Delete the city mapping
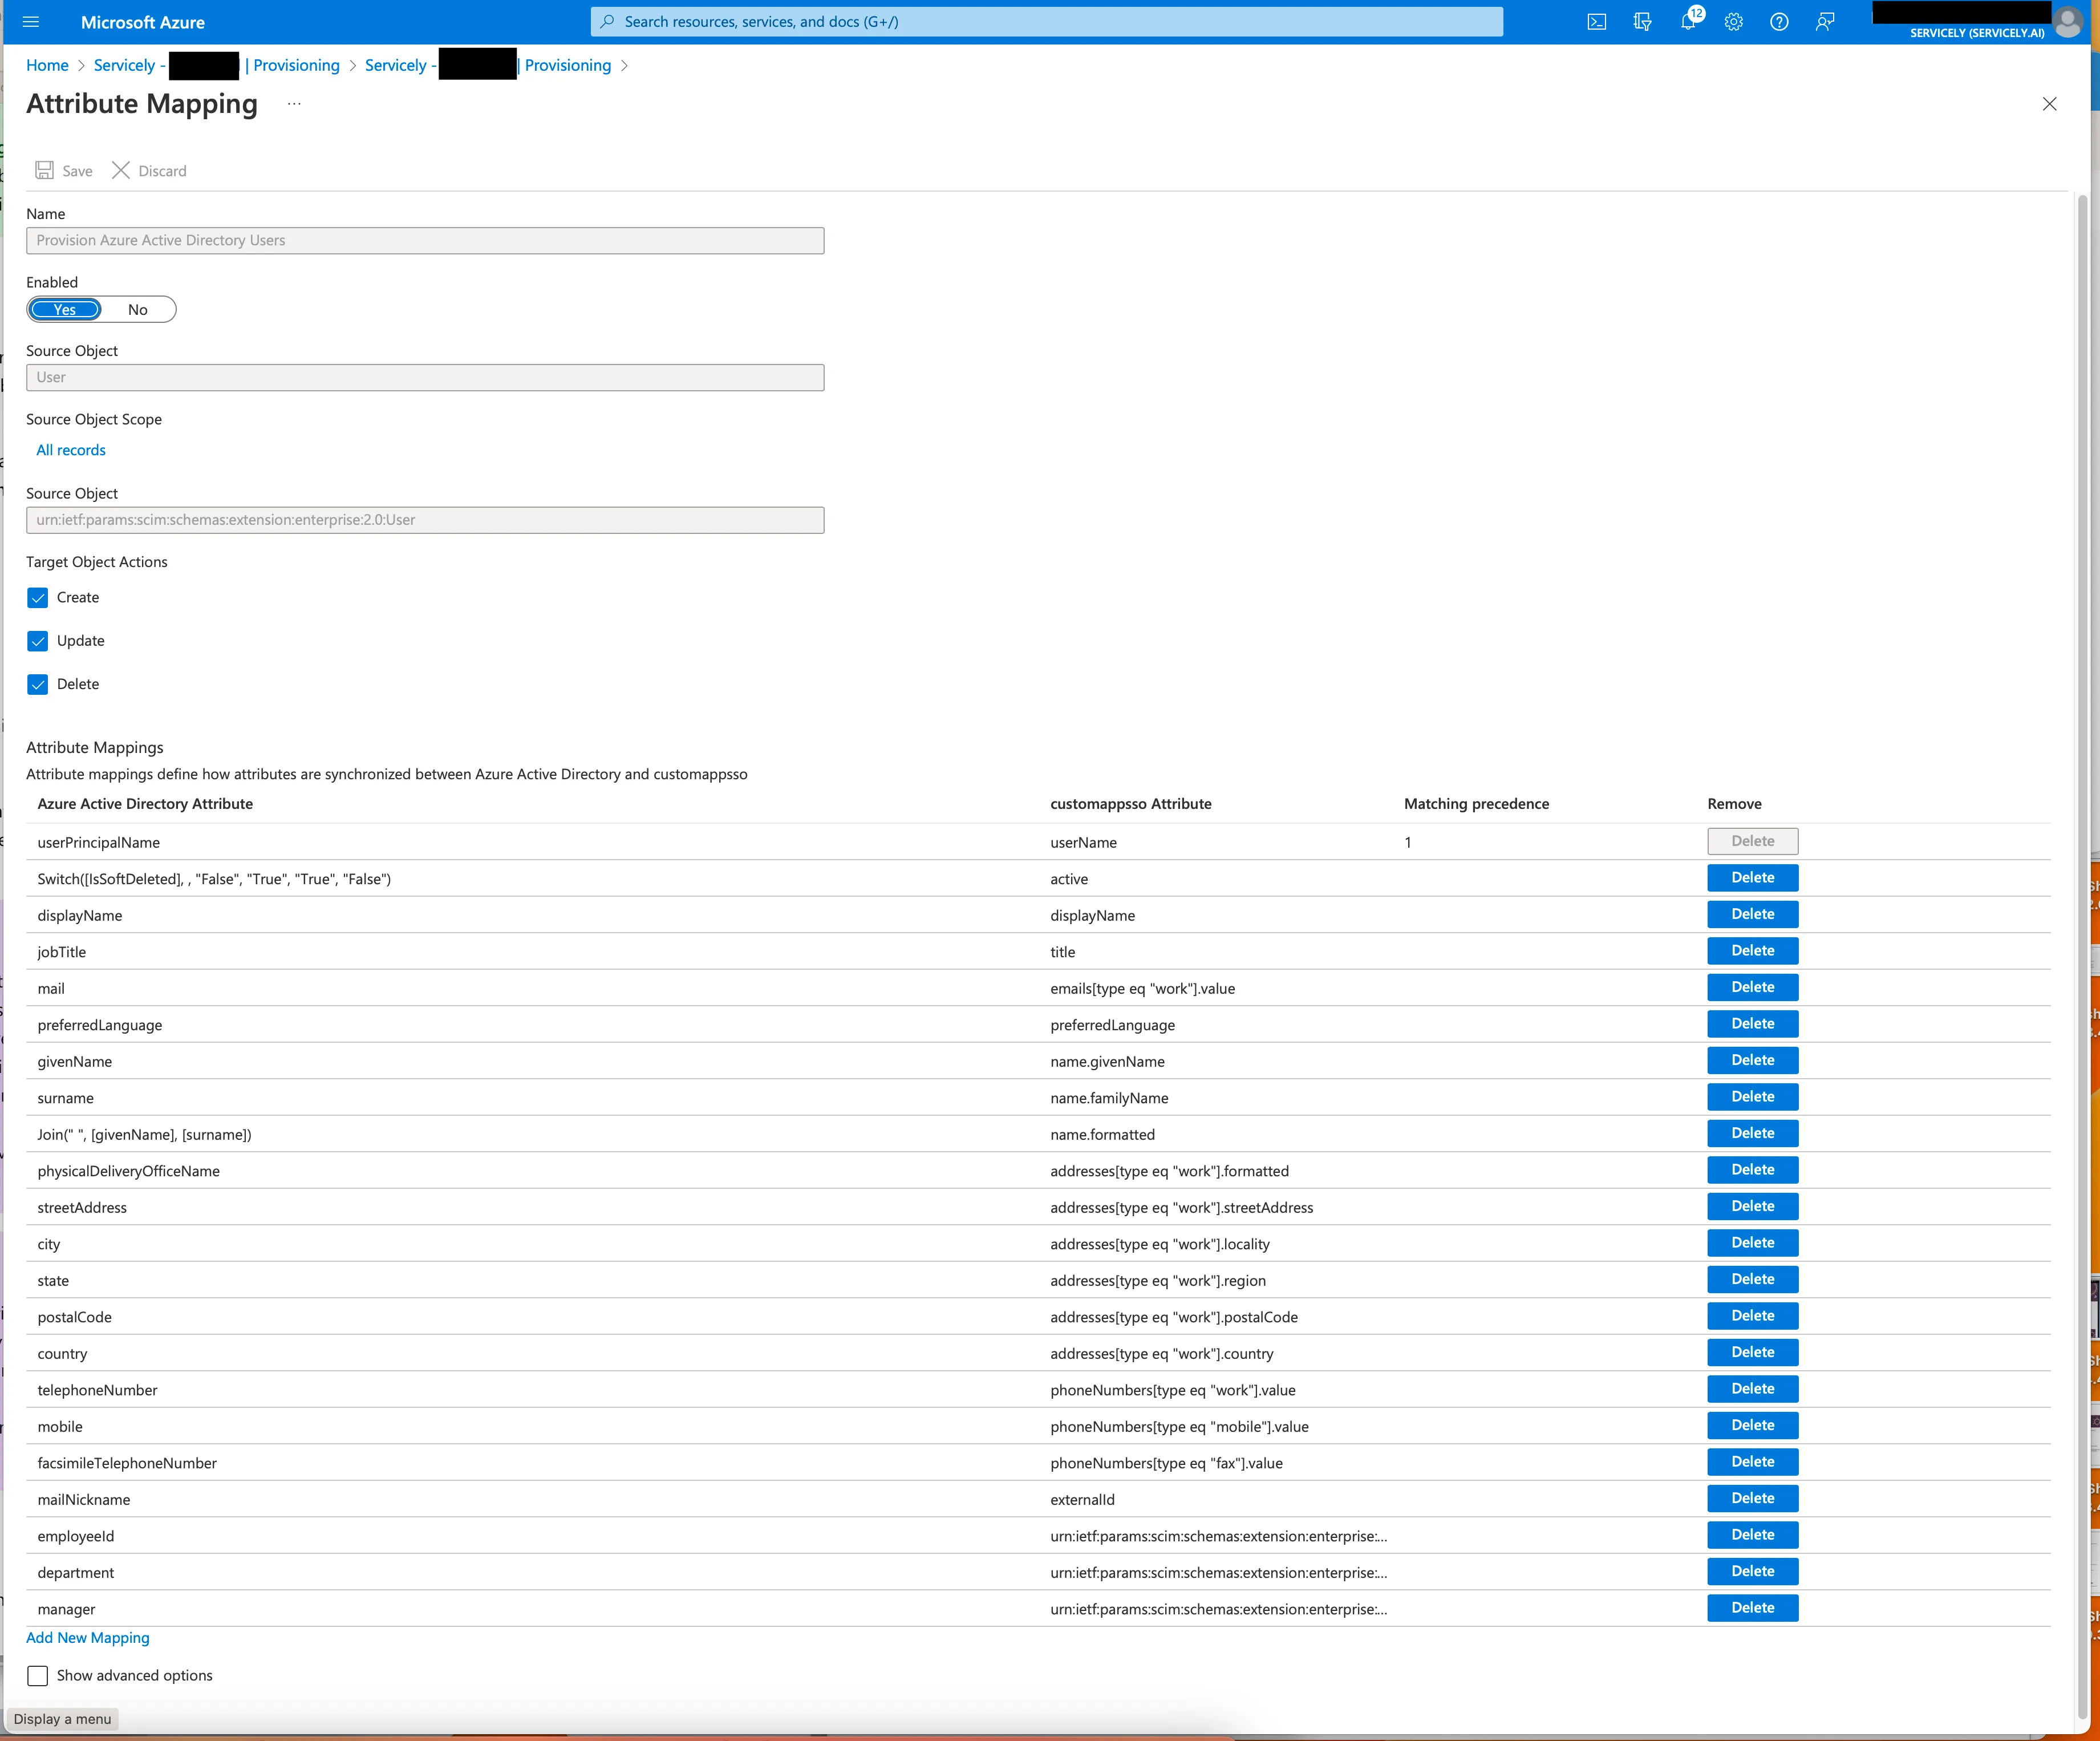The height and width of the screenshot is (1741, 2100). 1752,1243
